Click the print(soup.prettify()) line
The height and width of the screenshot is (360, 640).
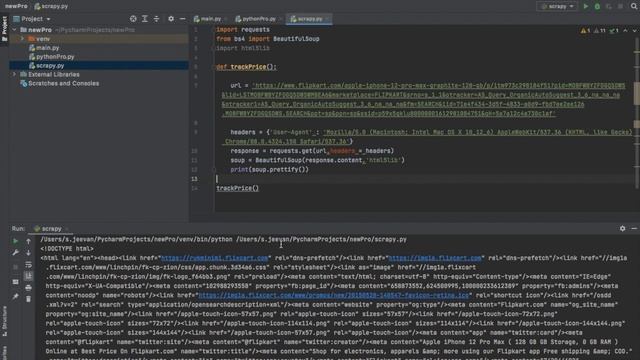tap(269, 169)
